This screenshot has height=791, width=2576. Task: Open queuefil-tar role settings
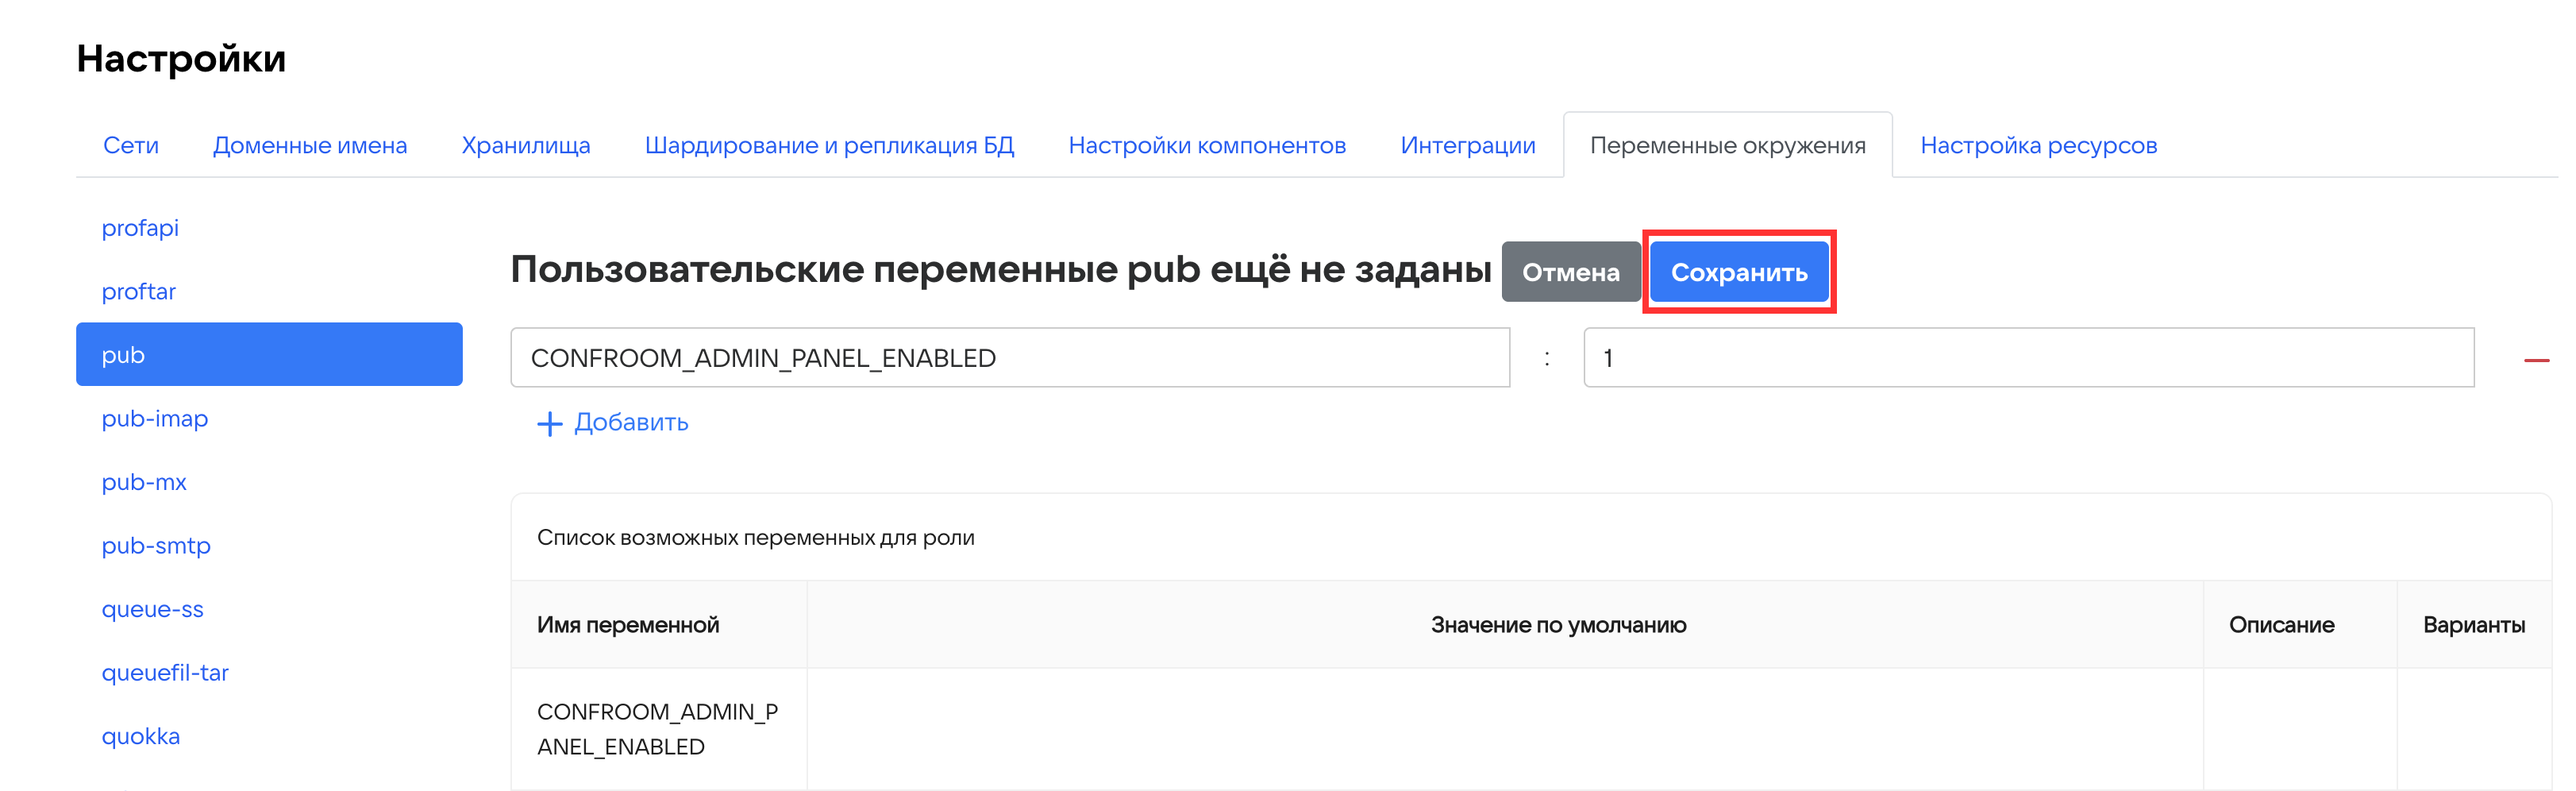(x=165, y=673)
